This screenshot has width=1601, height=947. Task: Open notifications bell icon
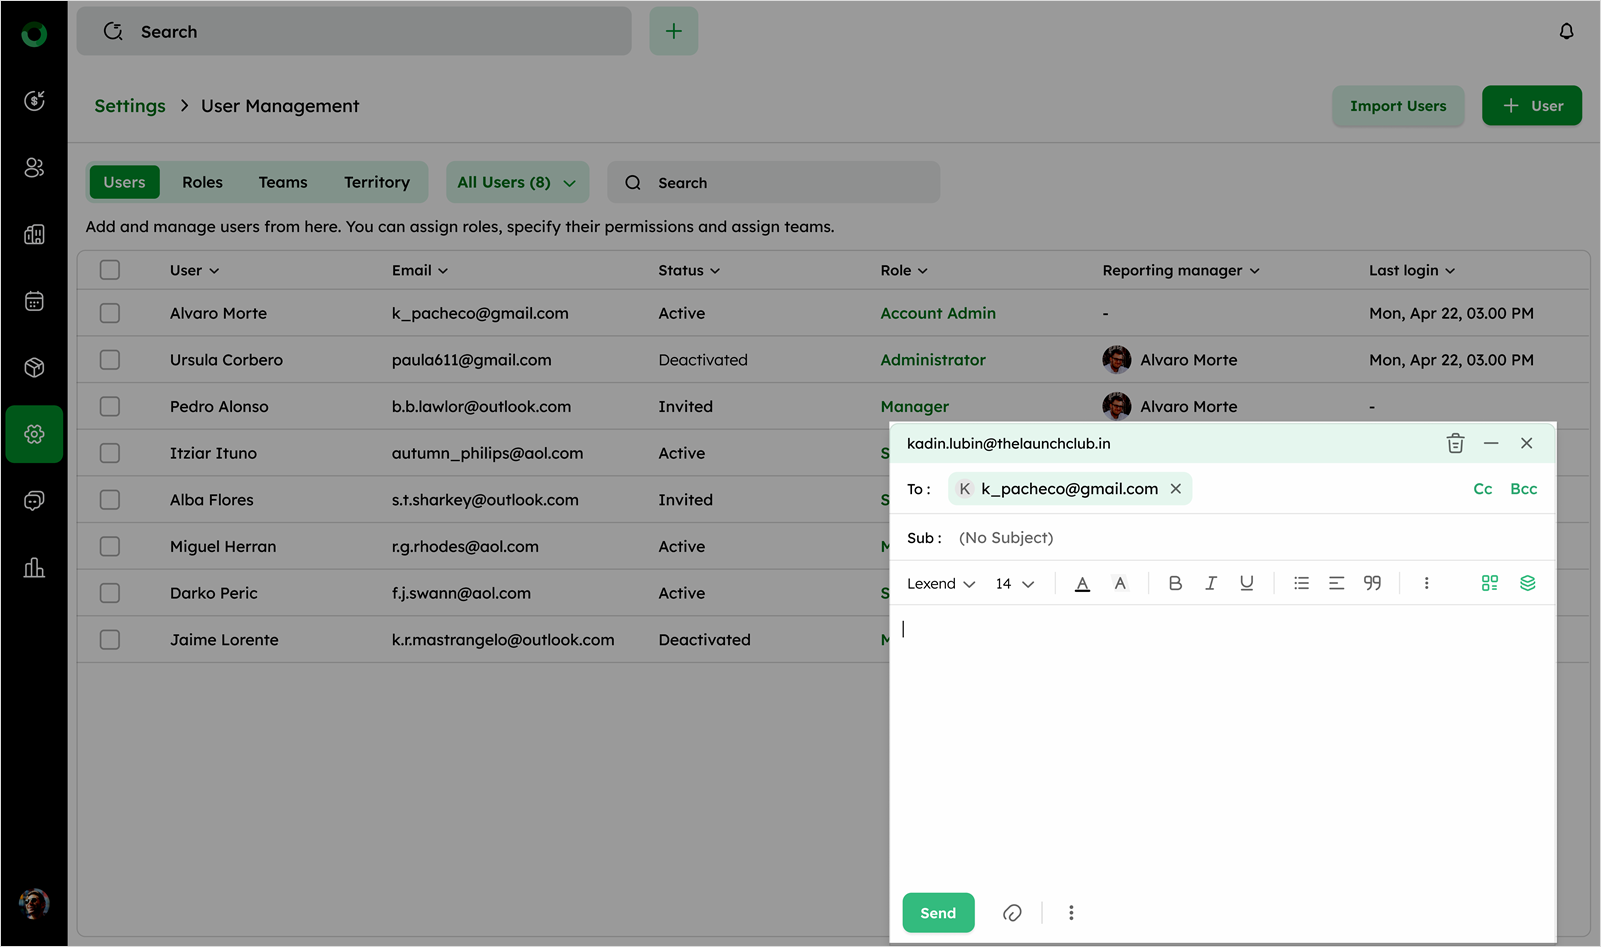point(1566,31)
